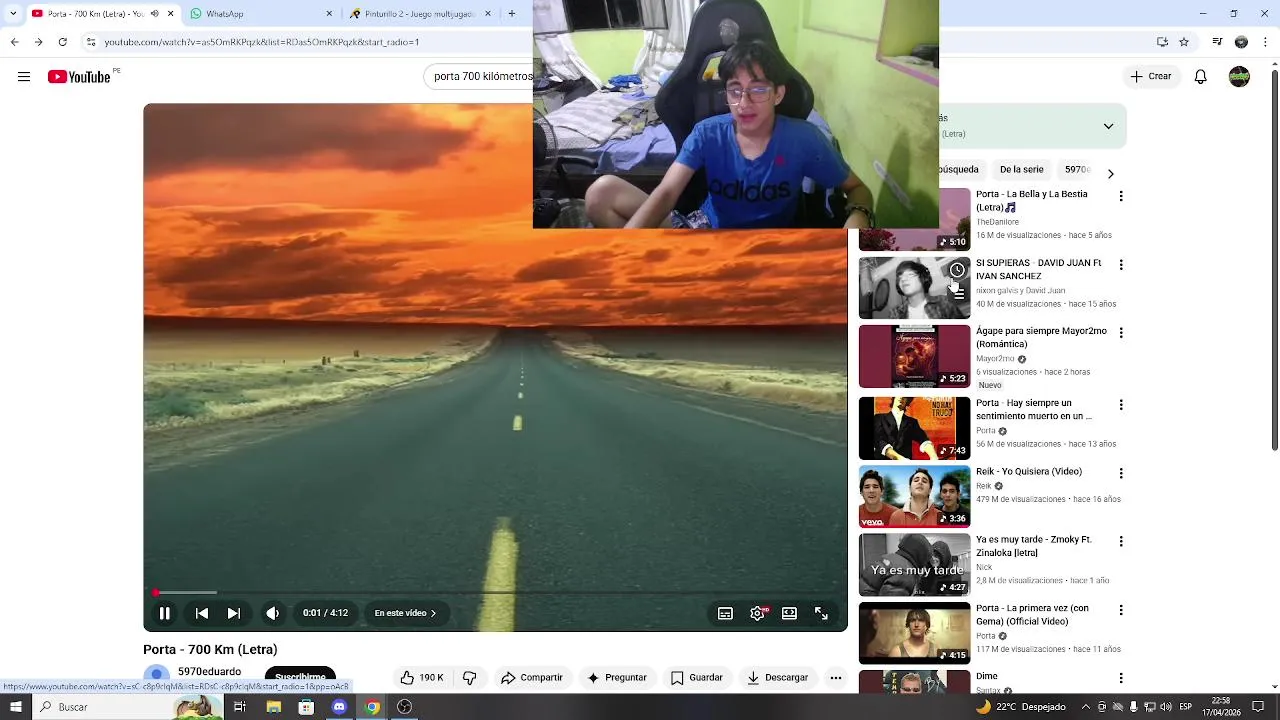Open options for 'Porta - Hay siempre un sentimiento'

(x=1121, y=405)
